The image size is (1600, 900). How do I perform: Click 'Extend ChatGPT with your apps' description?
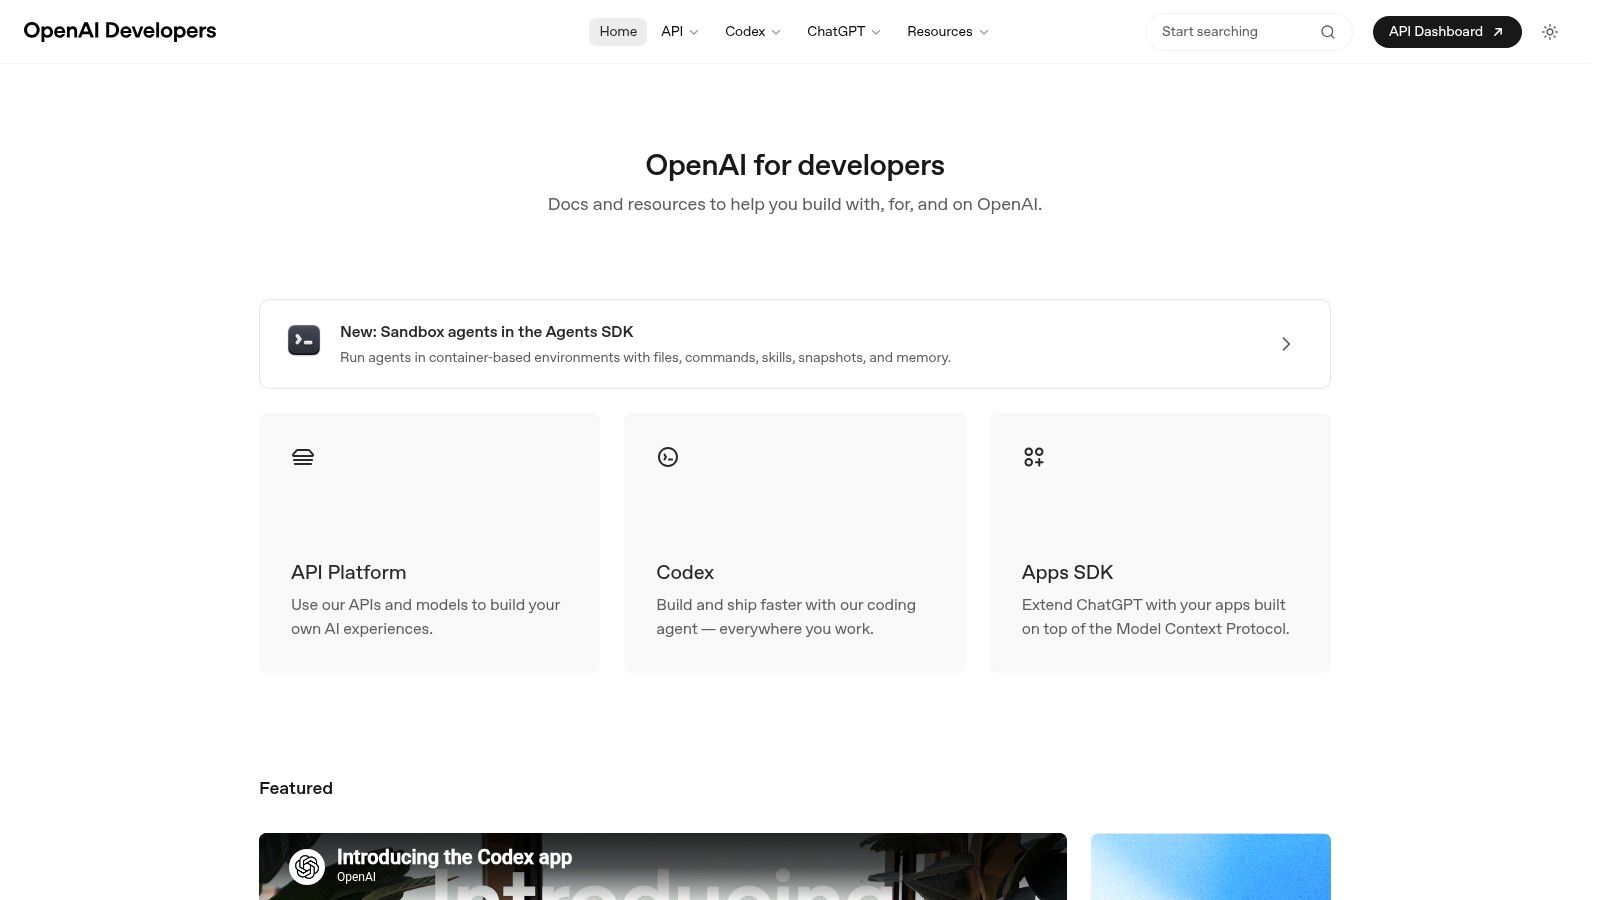[1155, 617]
